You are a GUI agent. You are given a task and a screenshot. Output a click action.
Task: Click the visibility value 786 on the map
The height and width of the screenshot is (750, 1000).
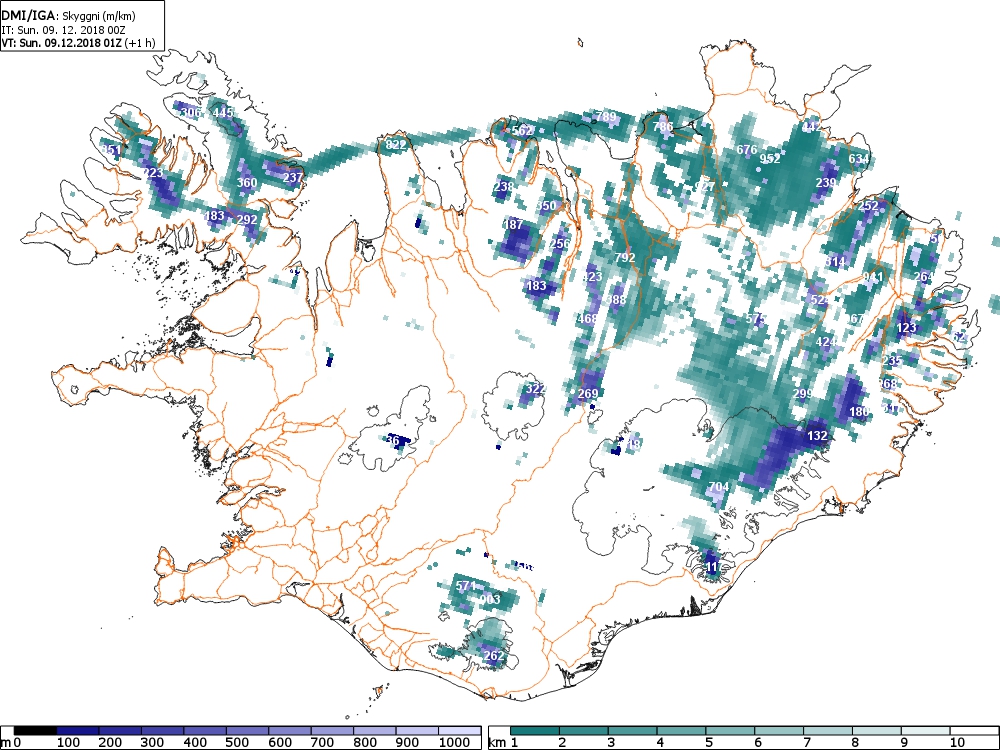pos(663,127)
